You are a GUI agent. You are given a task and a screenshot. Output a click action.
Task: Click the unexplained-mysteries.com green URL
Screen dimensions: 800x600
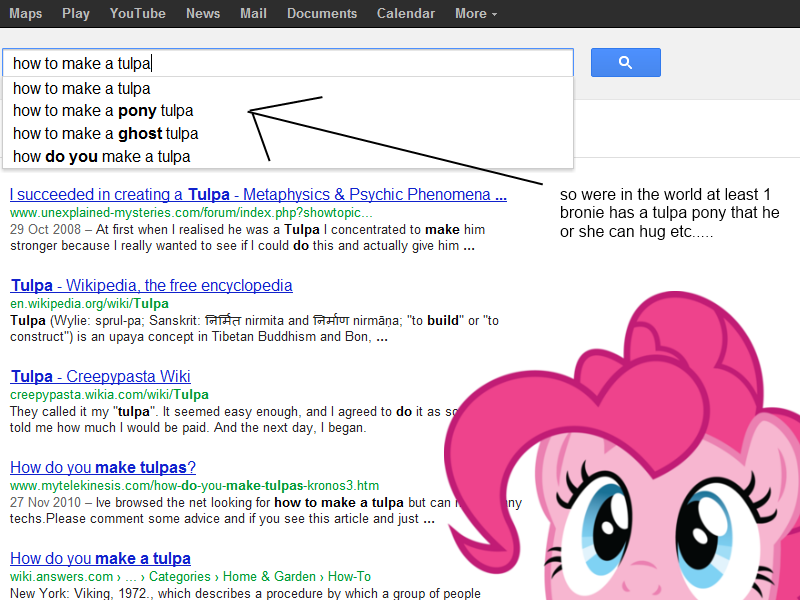191,212
